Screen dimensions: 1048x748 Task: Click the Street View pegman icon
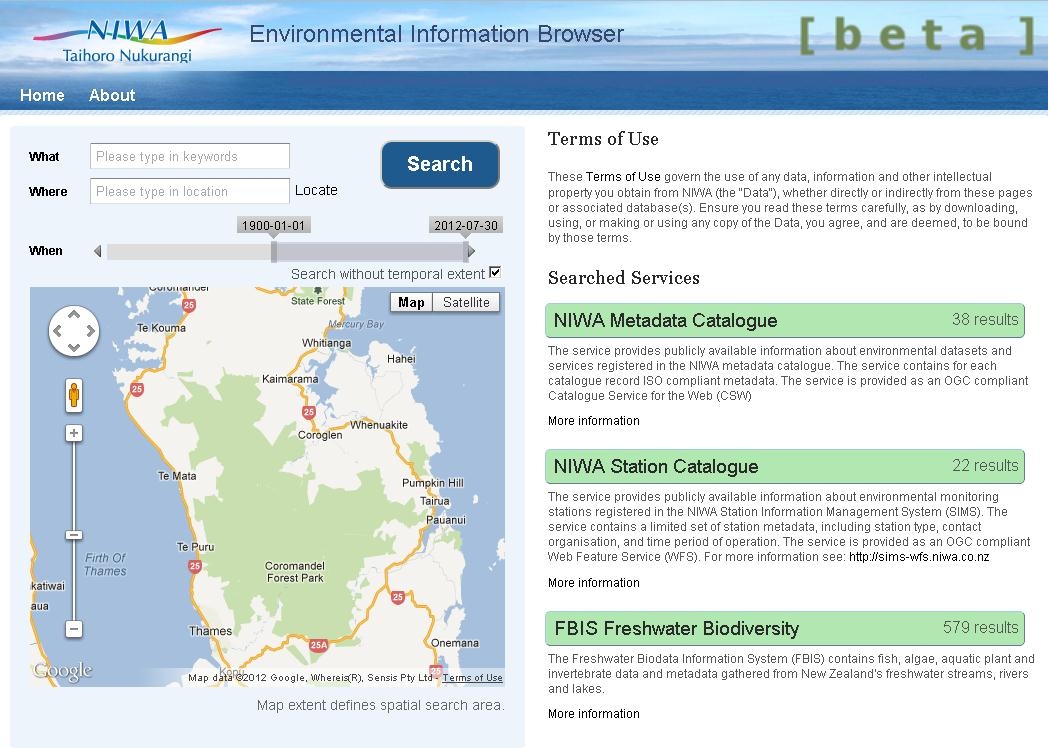[74, 395]
